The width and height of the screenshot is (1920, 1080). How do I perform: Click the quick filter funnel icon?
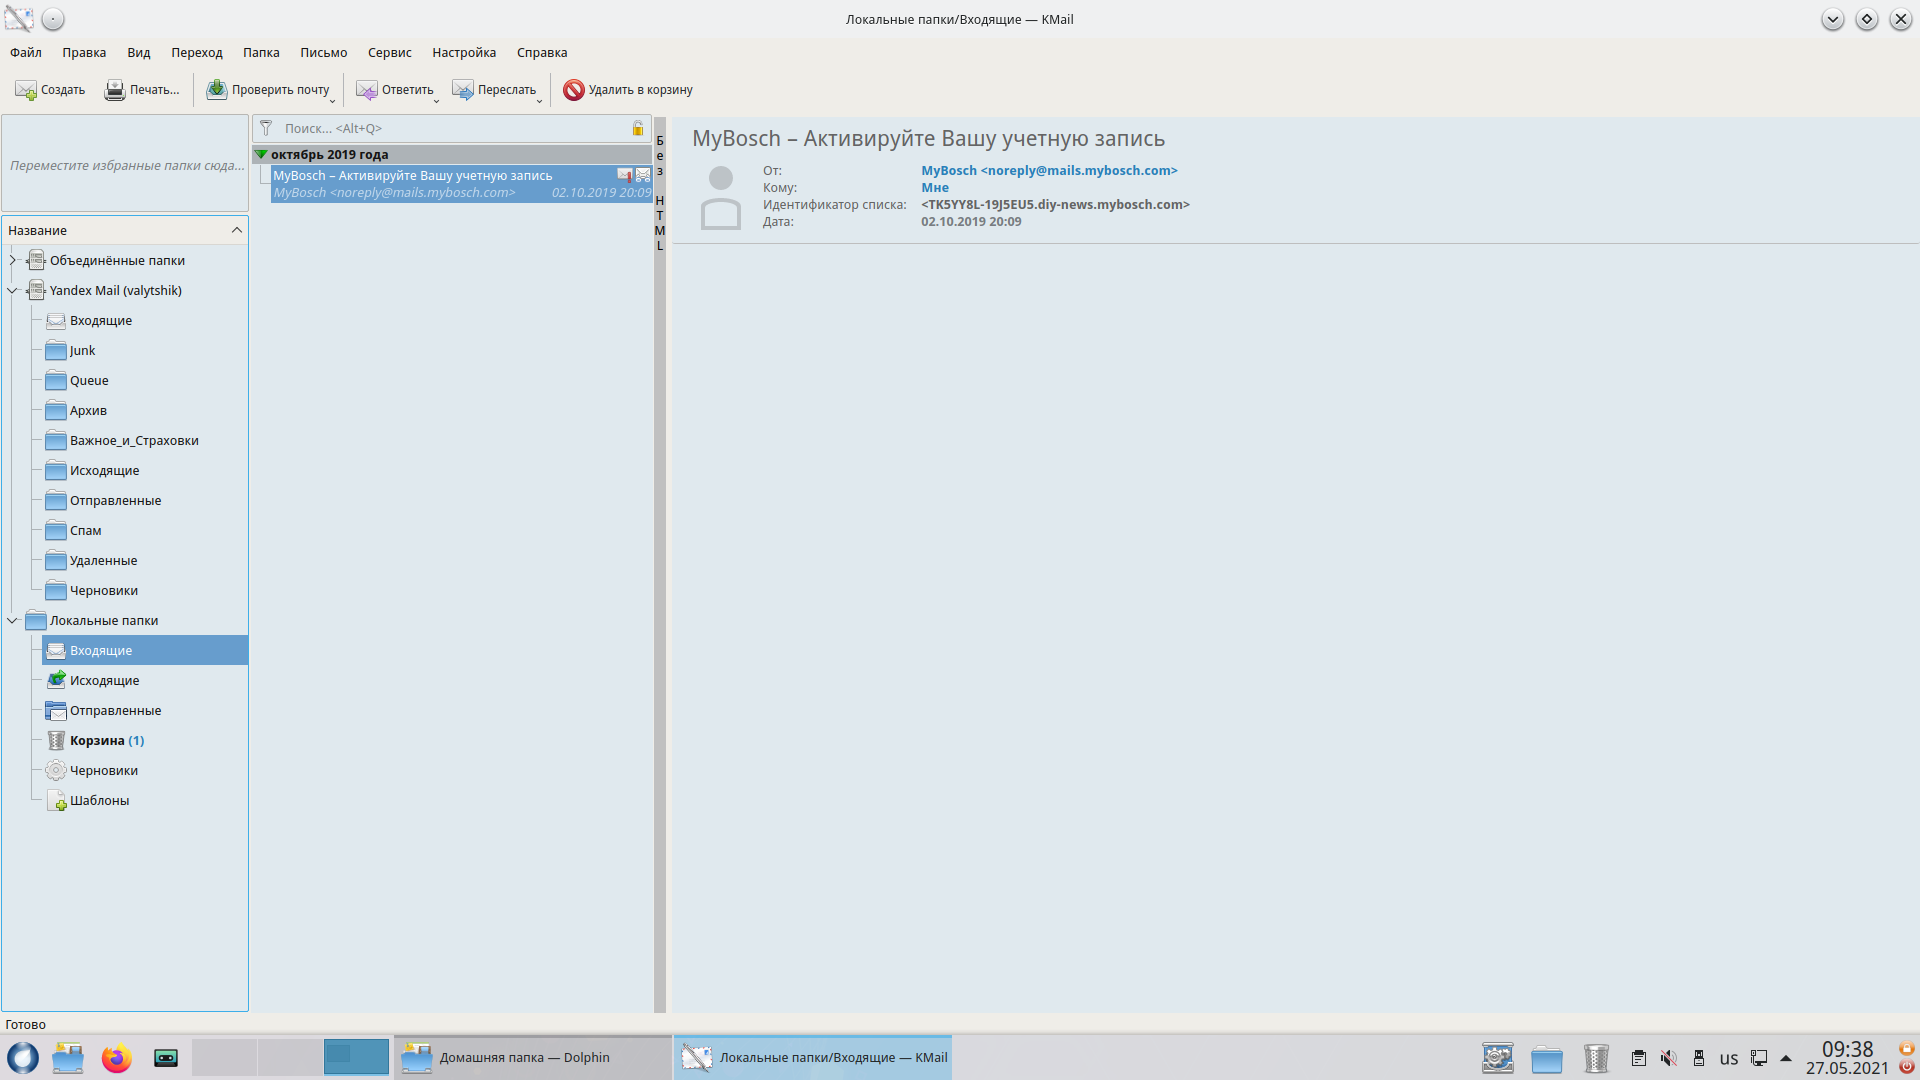click(266, 128)
